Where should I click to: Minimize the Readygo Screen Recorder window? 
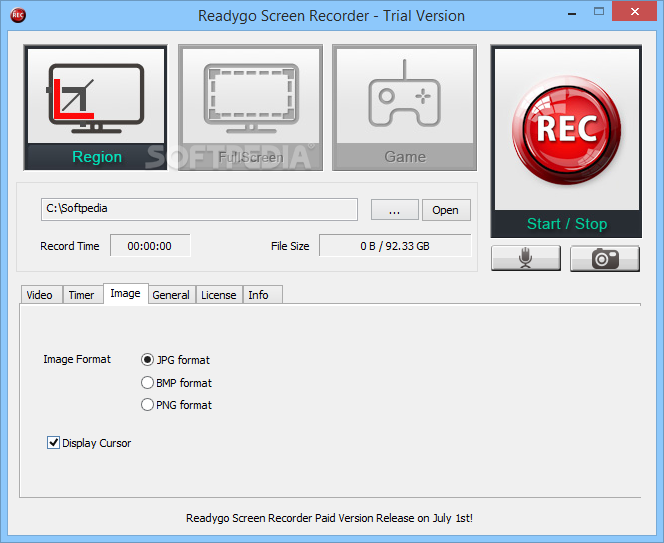[572, 13]
